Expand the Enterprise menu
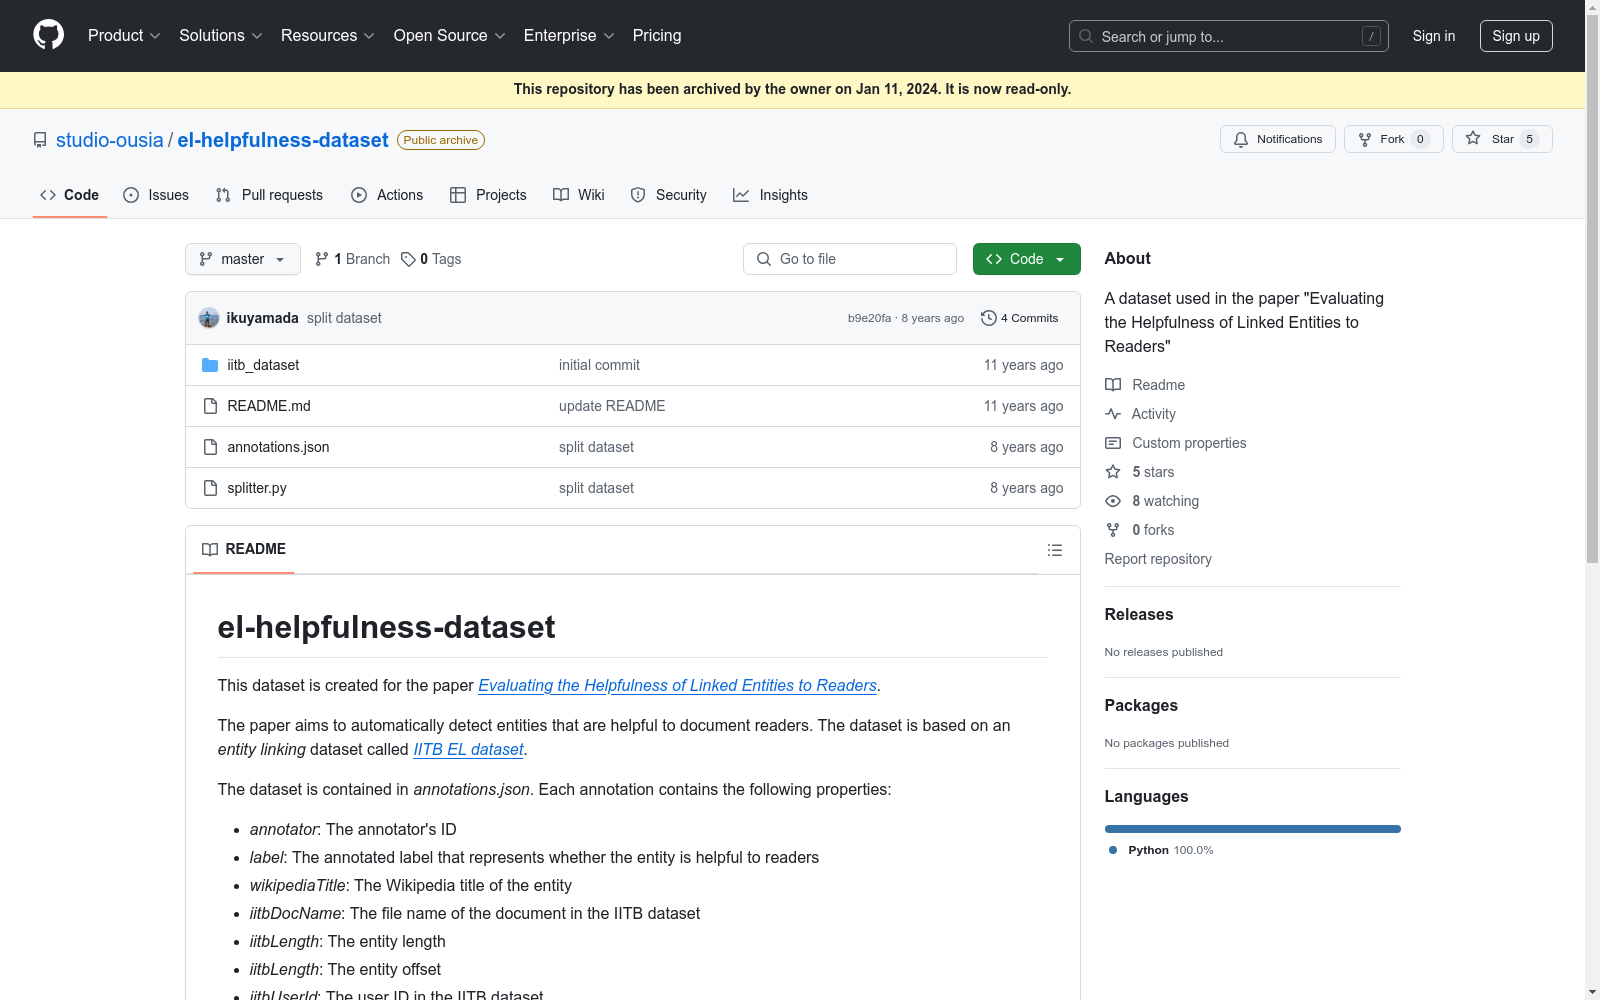 point(569,35)
